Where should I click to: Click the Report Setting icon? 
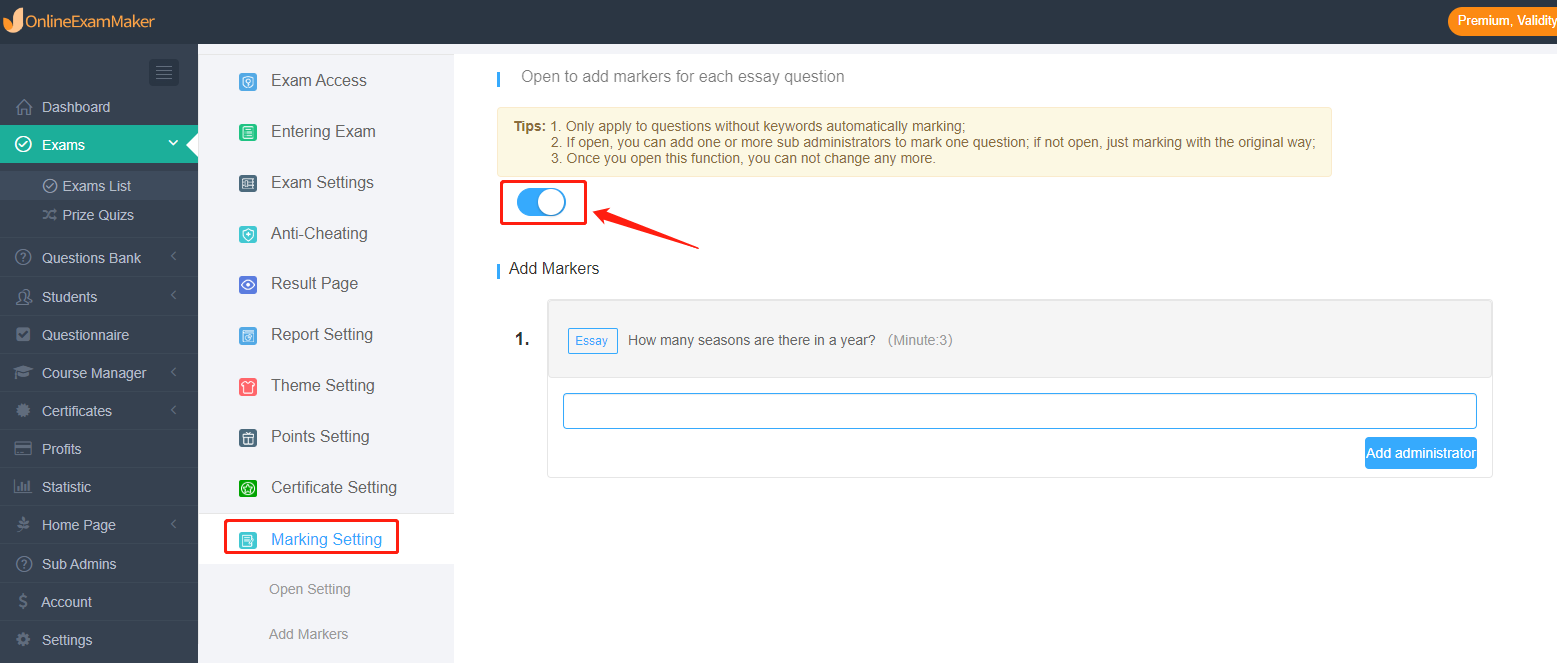(248, 336)
